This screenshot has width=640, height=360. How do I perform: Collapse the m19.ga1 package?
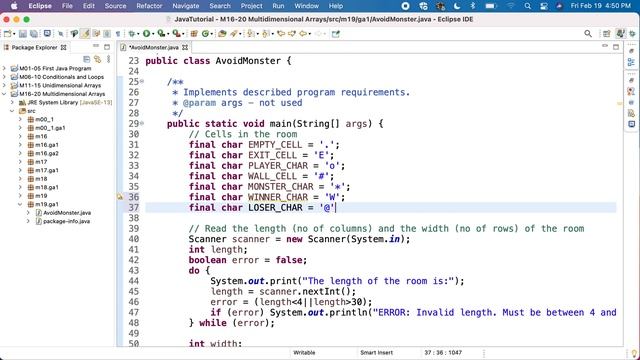(x=20, y=204)
